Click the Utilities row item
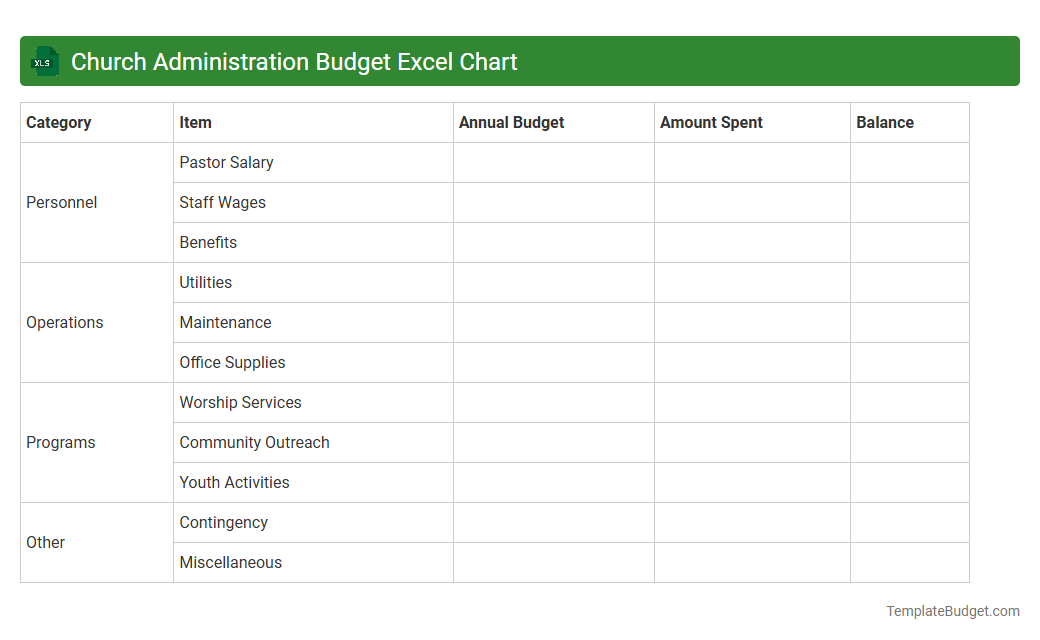Image resolution: width=1040 pixels, height=640 pixels. [205, 282]
